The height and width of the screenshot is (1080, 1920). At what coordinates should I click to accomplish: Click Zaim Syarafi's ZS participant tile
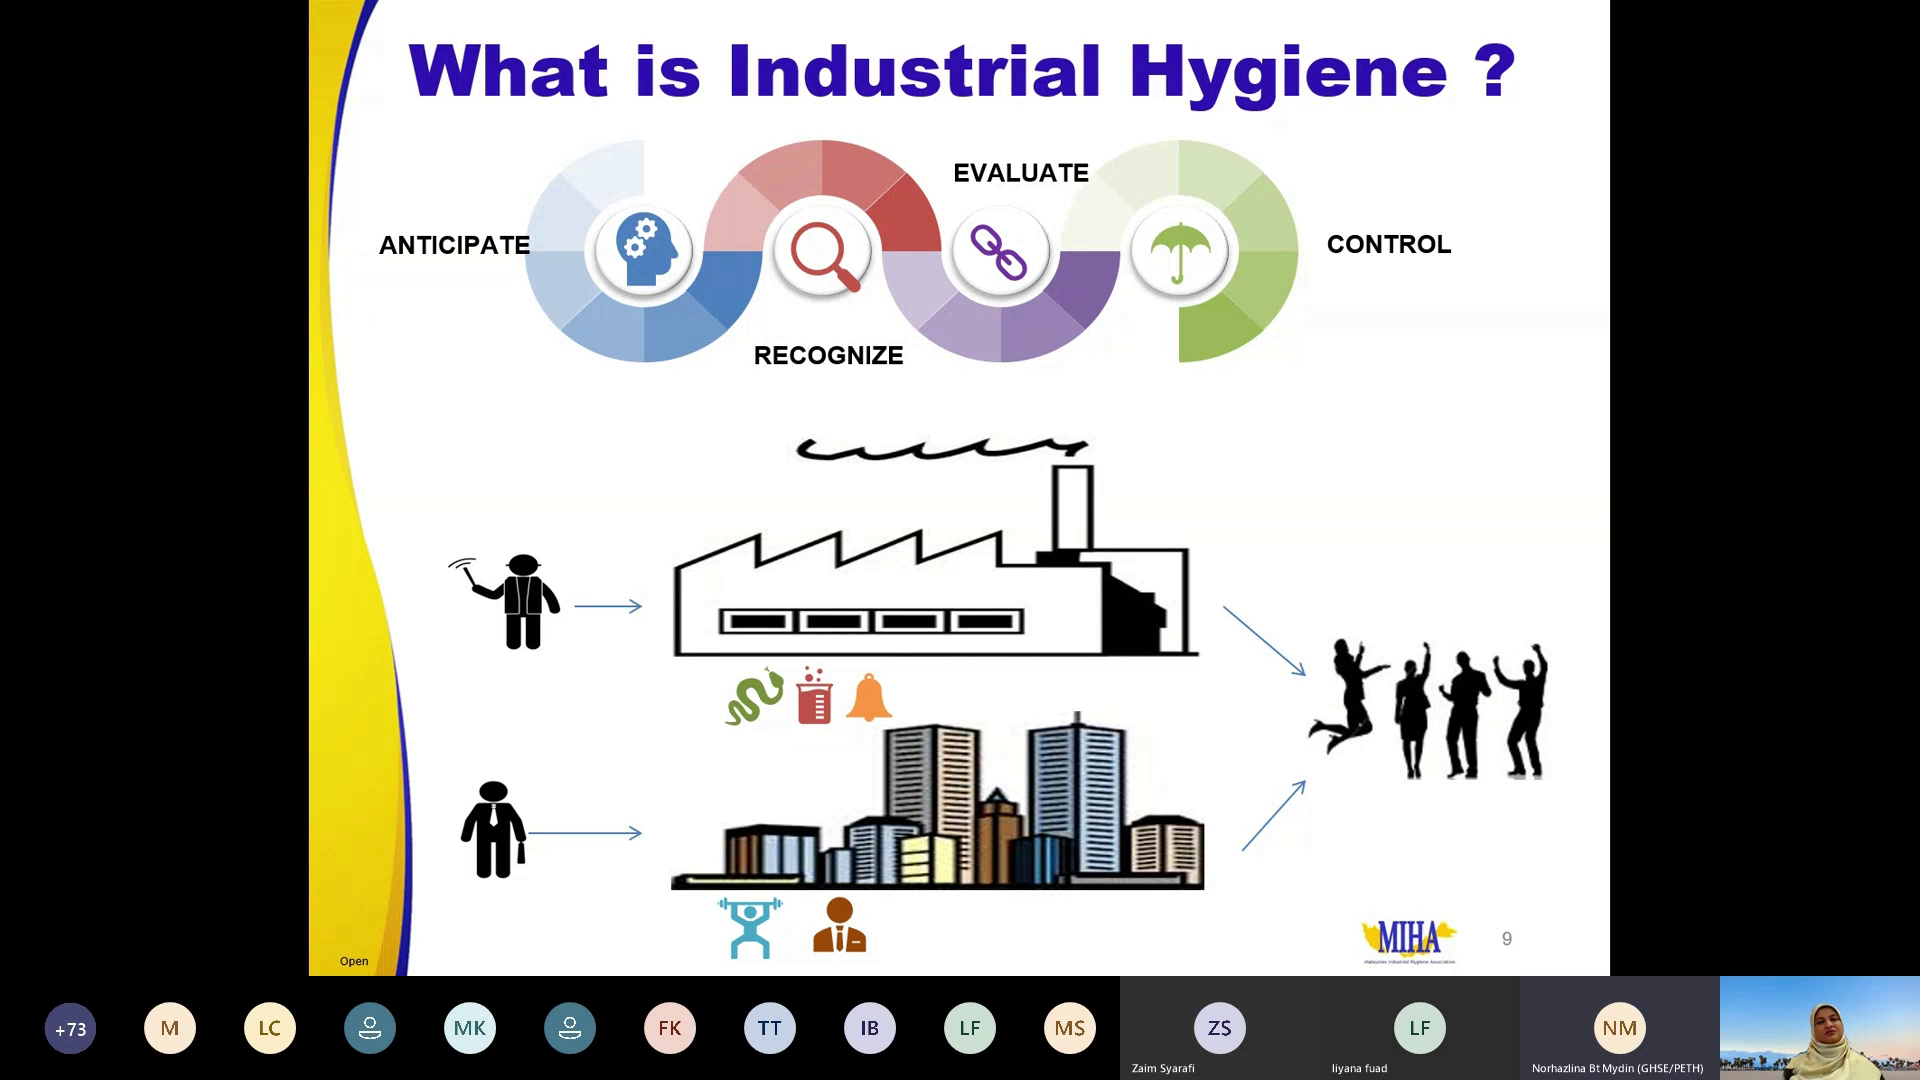(1219, 1028)
